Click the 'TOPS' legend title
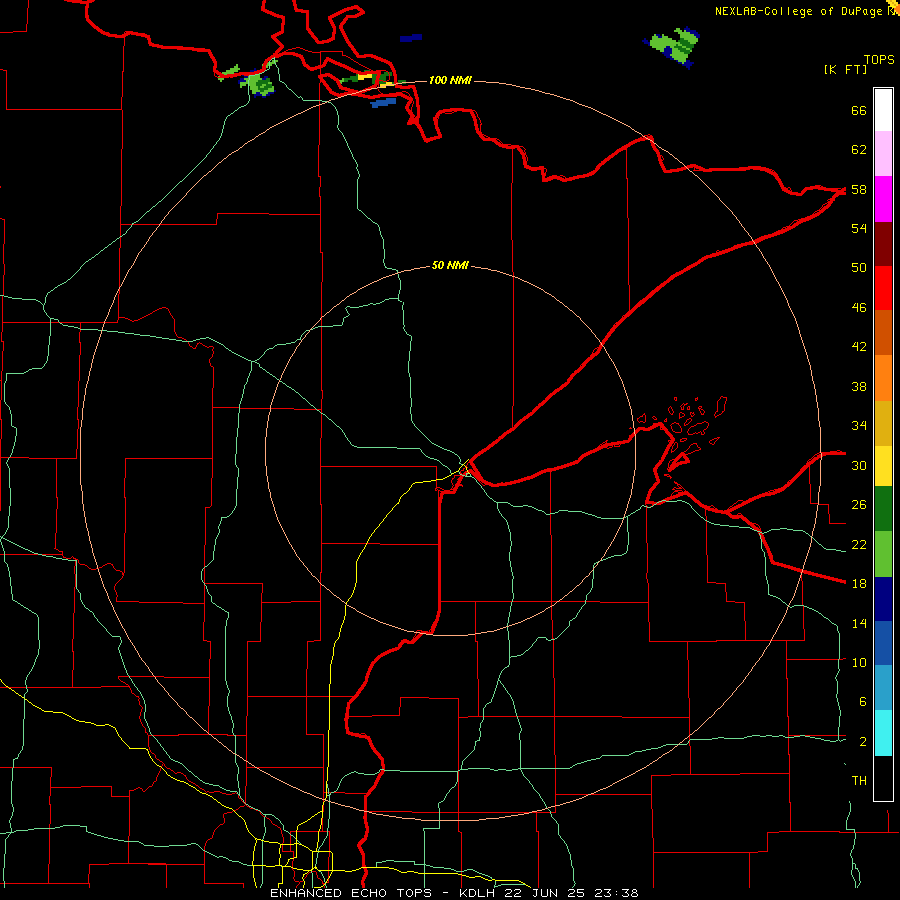Screen dimensions: 900x900 coord(878,60)
